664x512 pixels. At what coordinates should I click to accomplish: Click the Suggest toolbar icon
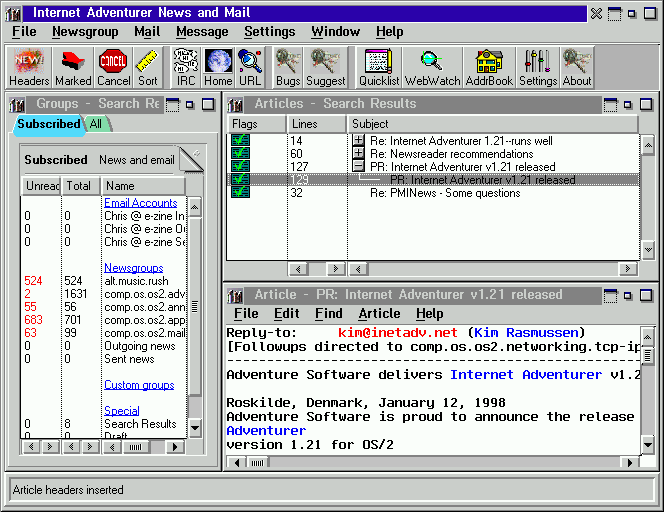coord(325,68)
